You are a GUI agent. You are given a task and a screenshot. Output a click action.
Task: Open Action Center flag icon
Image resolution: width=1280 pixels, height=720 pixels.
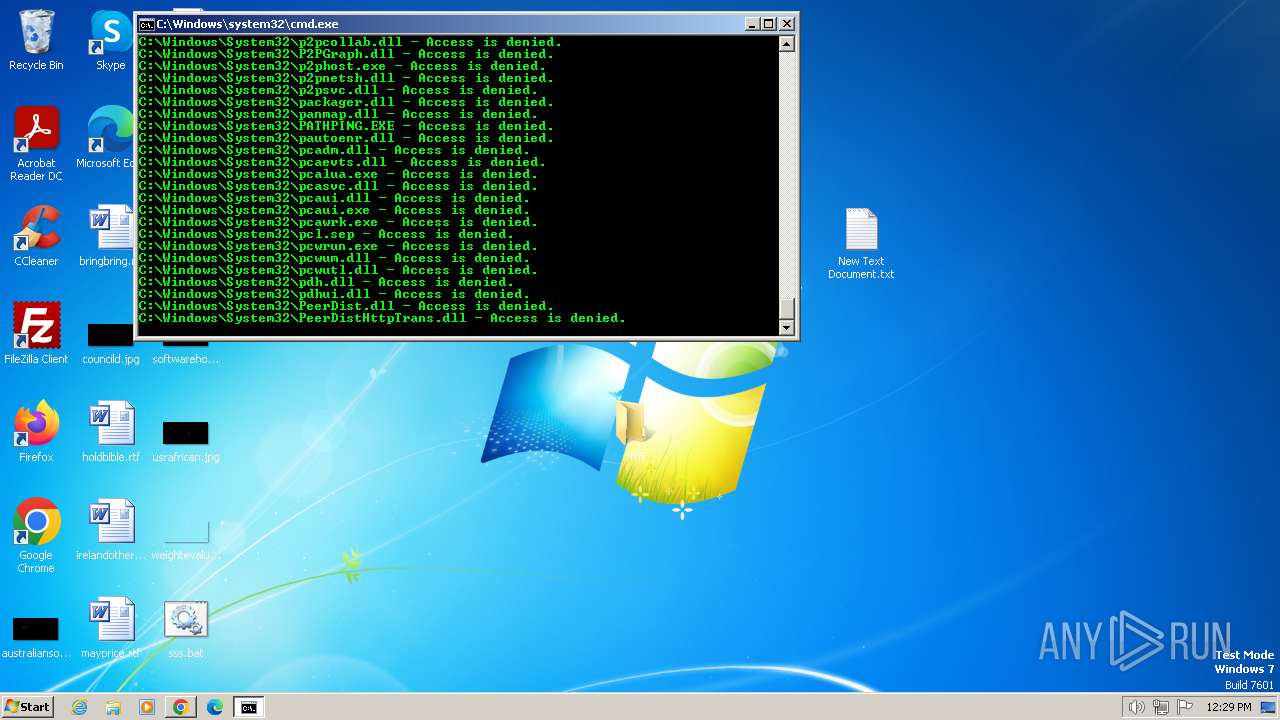[1185, 707]
